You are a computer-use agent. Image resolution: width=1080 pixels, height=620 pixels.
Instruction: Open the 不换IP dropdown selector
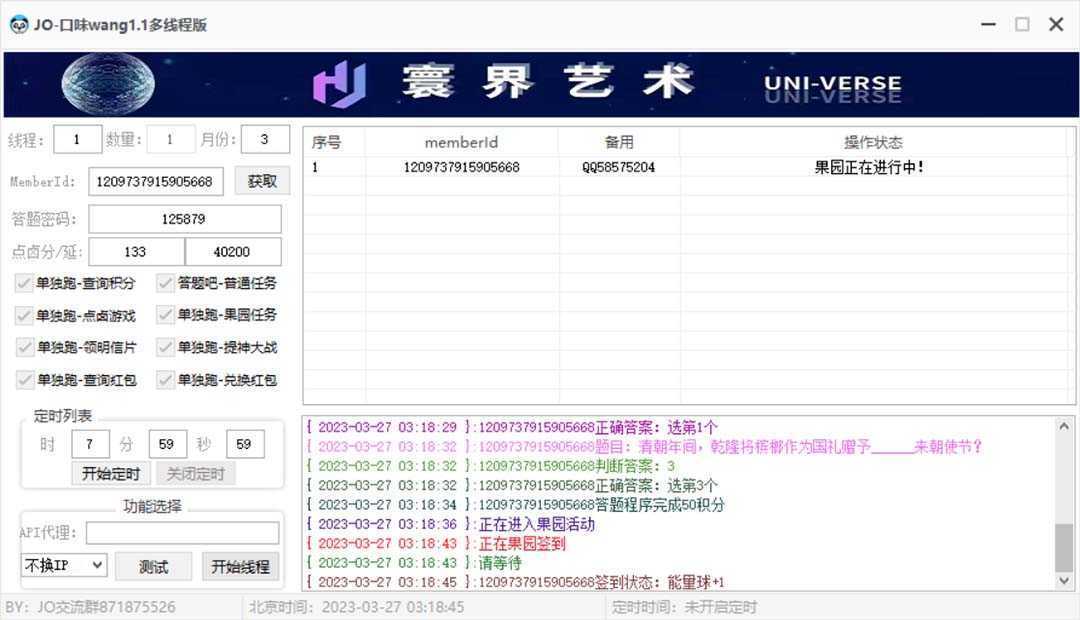pos(63,566)
